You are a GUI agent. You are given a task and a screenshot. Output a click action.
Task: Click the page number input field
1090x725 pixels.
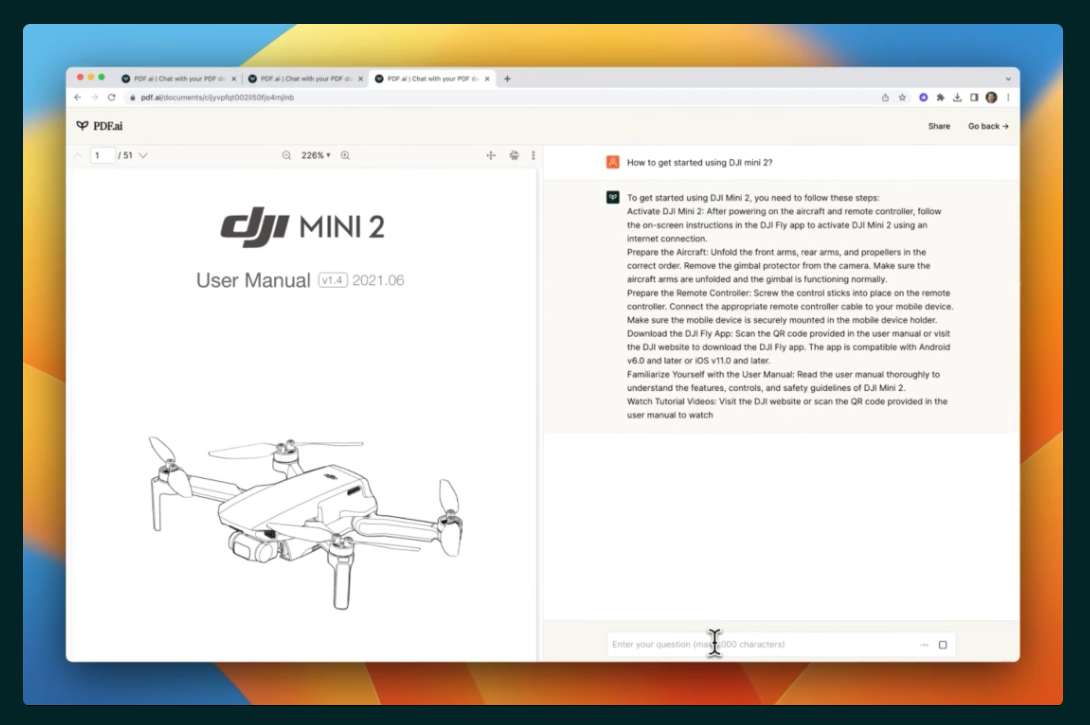[x=103, y=156]
